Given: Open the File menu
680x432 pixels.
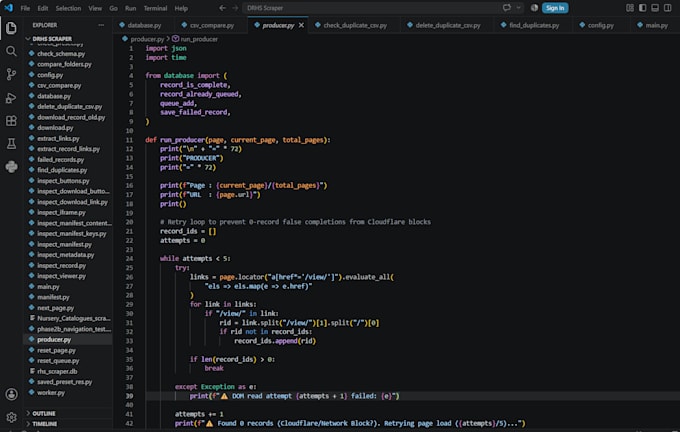Looking at the screenshot, I should pos(25,8).
